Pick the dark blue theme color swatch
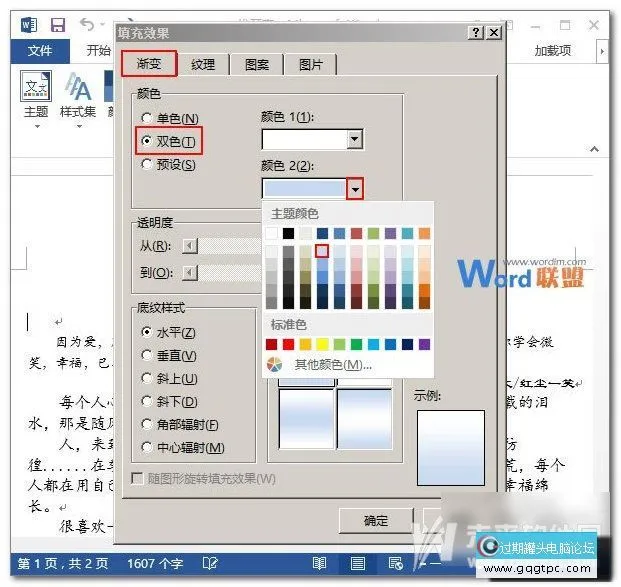This screenshot has width=621, height=587. coord(322,233)
